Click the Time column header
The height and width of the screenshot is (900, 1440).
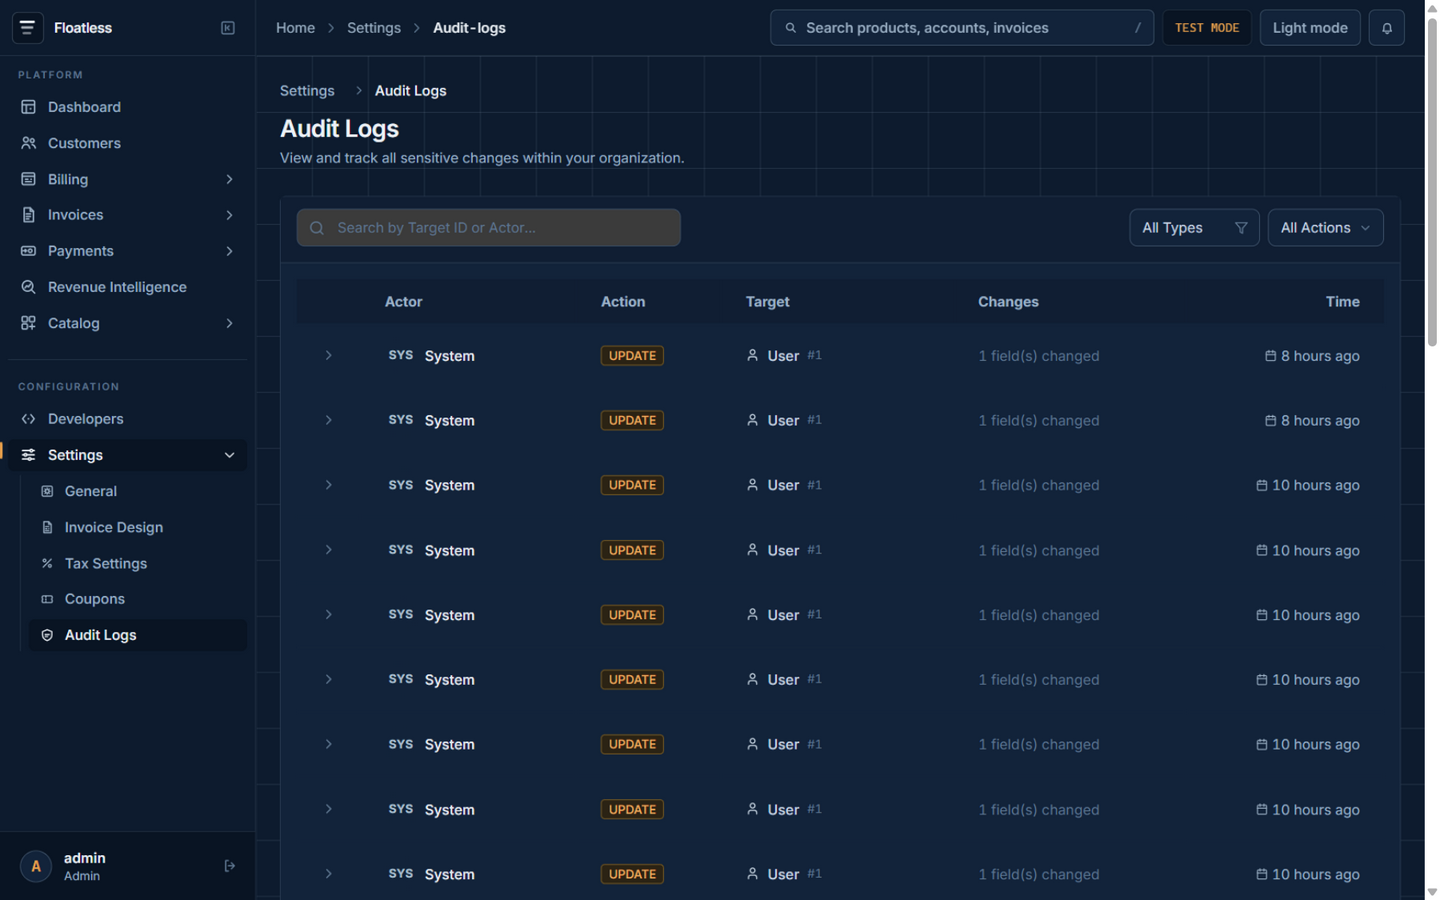(x=1342, y=302)
